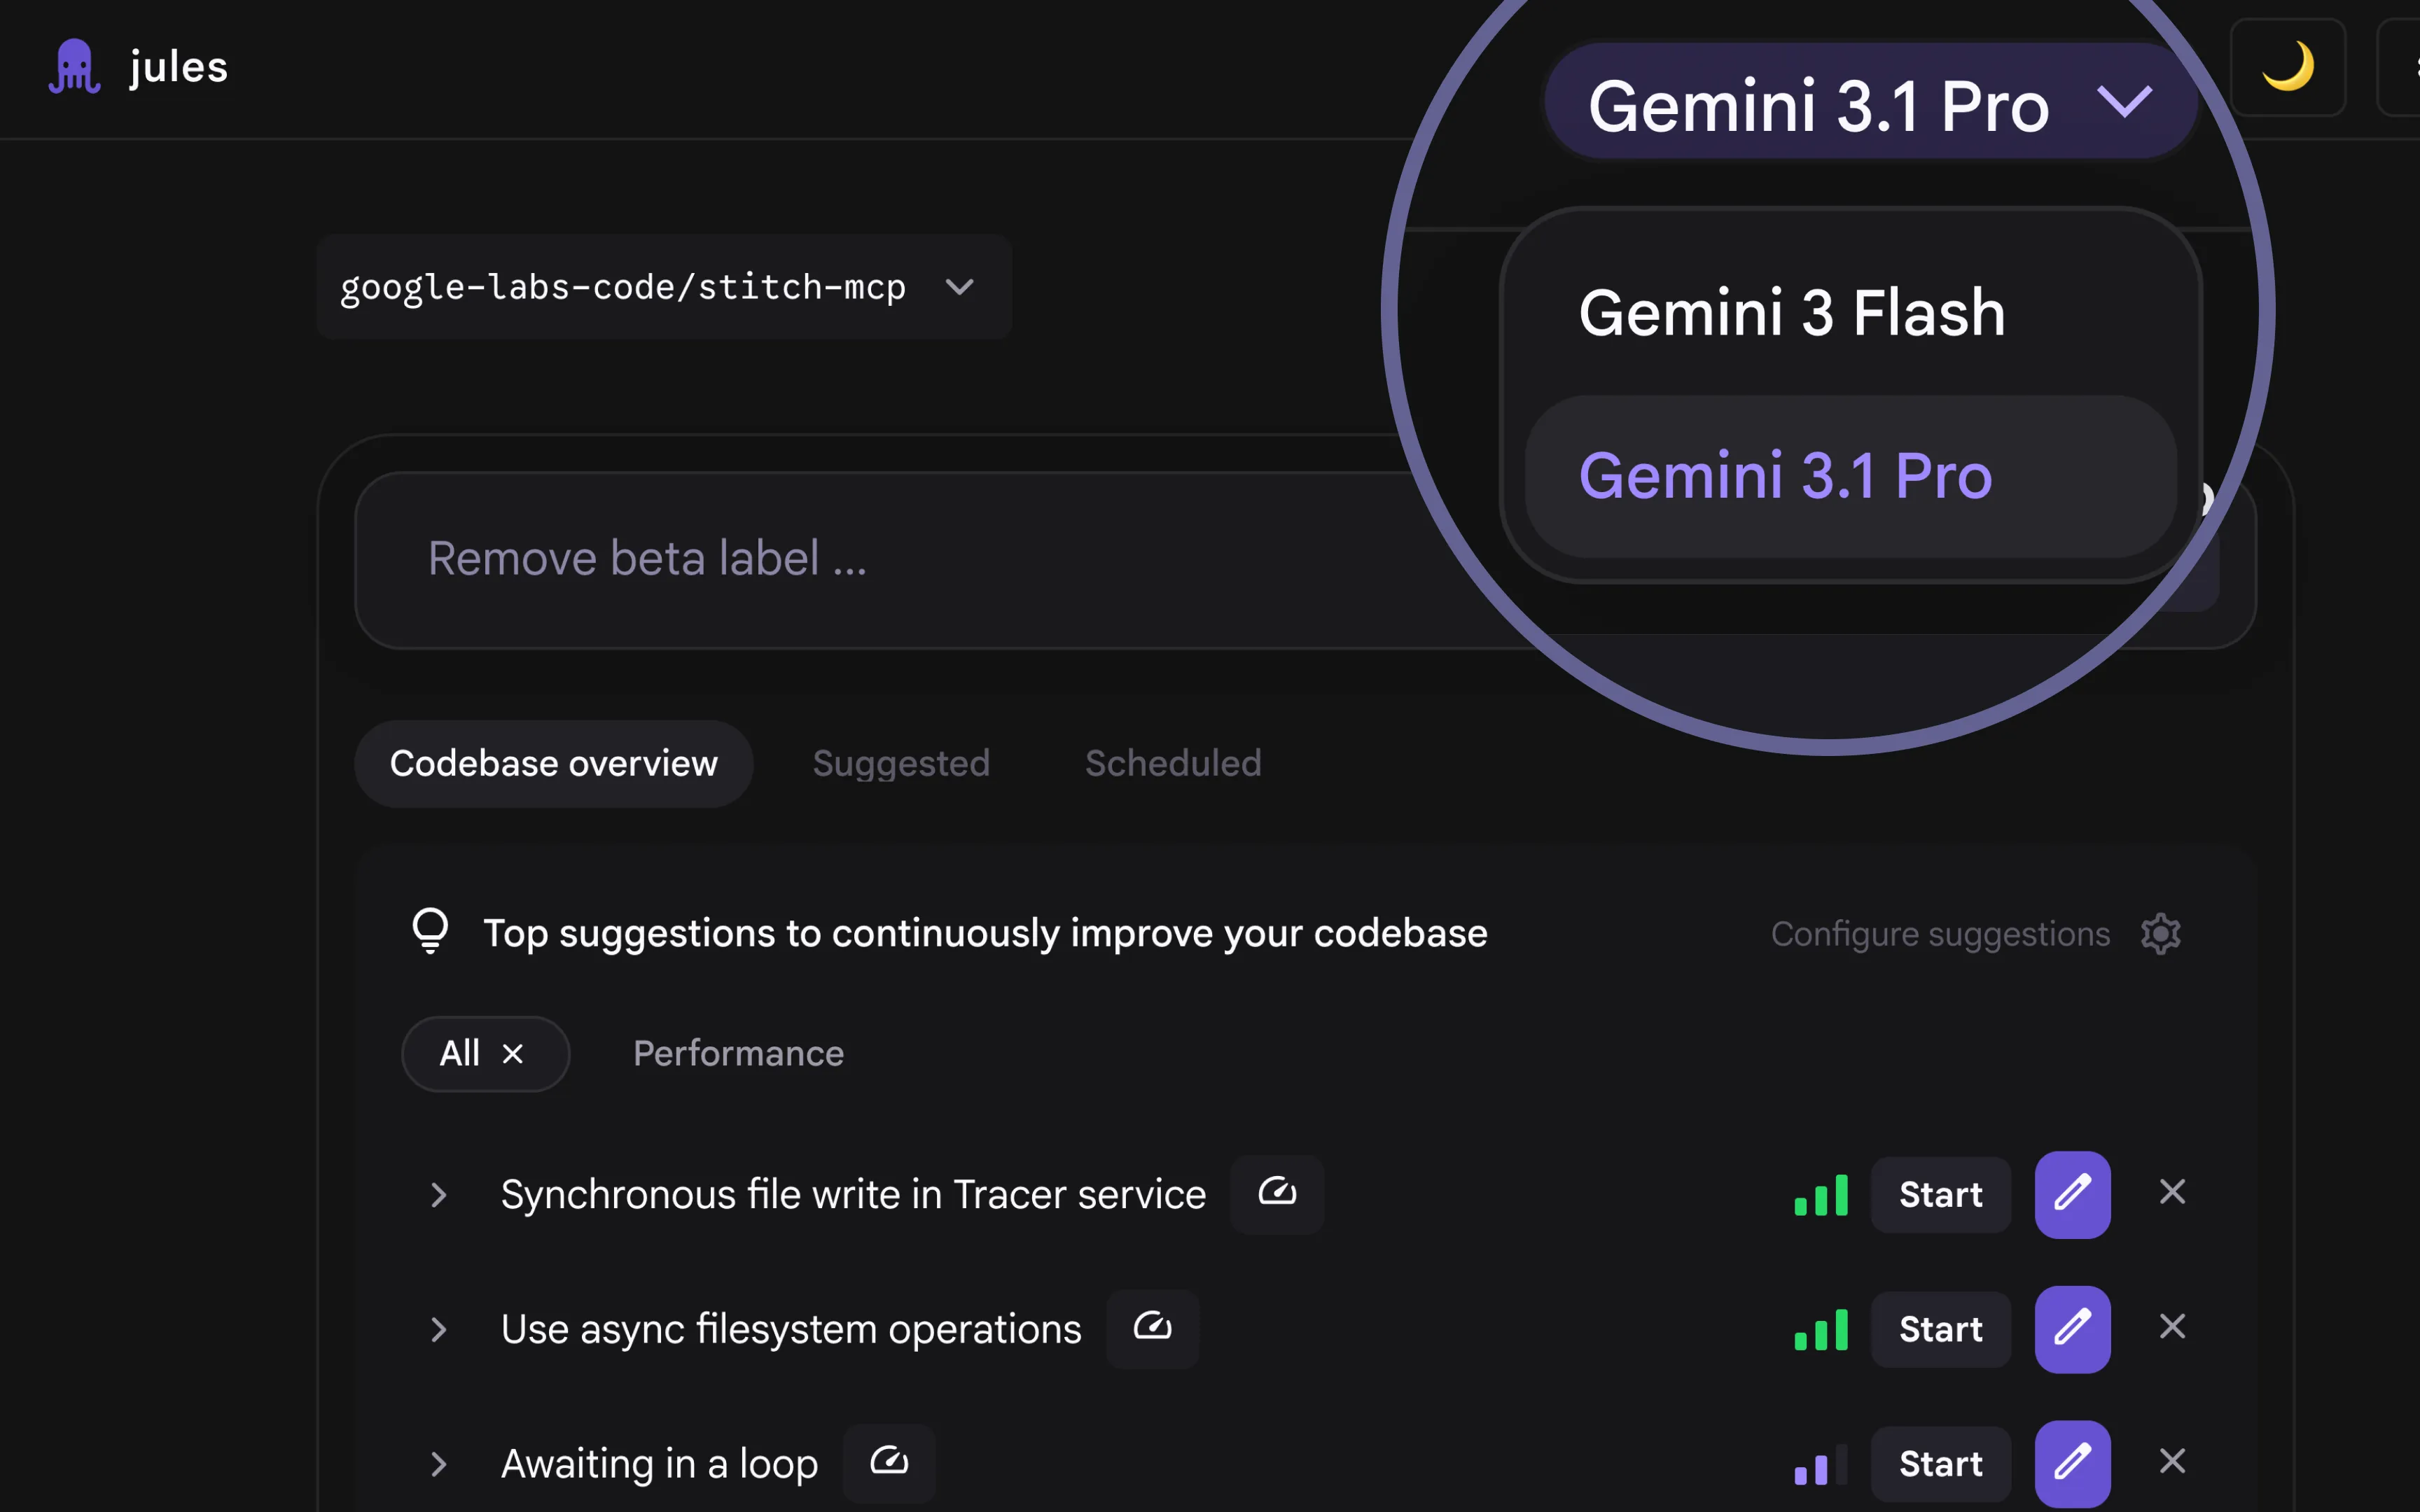Click the gauge icon beside Awaiting in a loop
This screenshot has height=1512, width=2420.
(x=888, y=1461)
